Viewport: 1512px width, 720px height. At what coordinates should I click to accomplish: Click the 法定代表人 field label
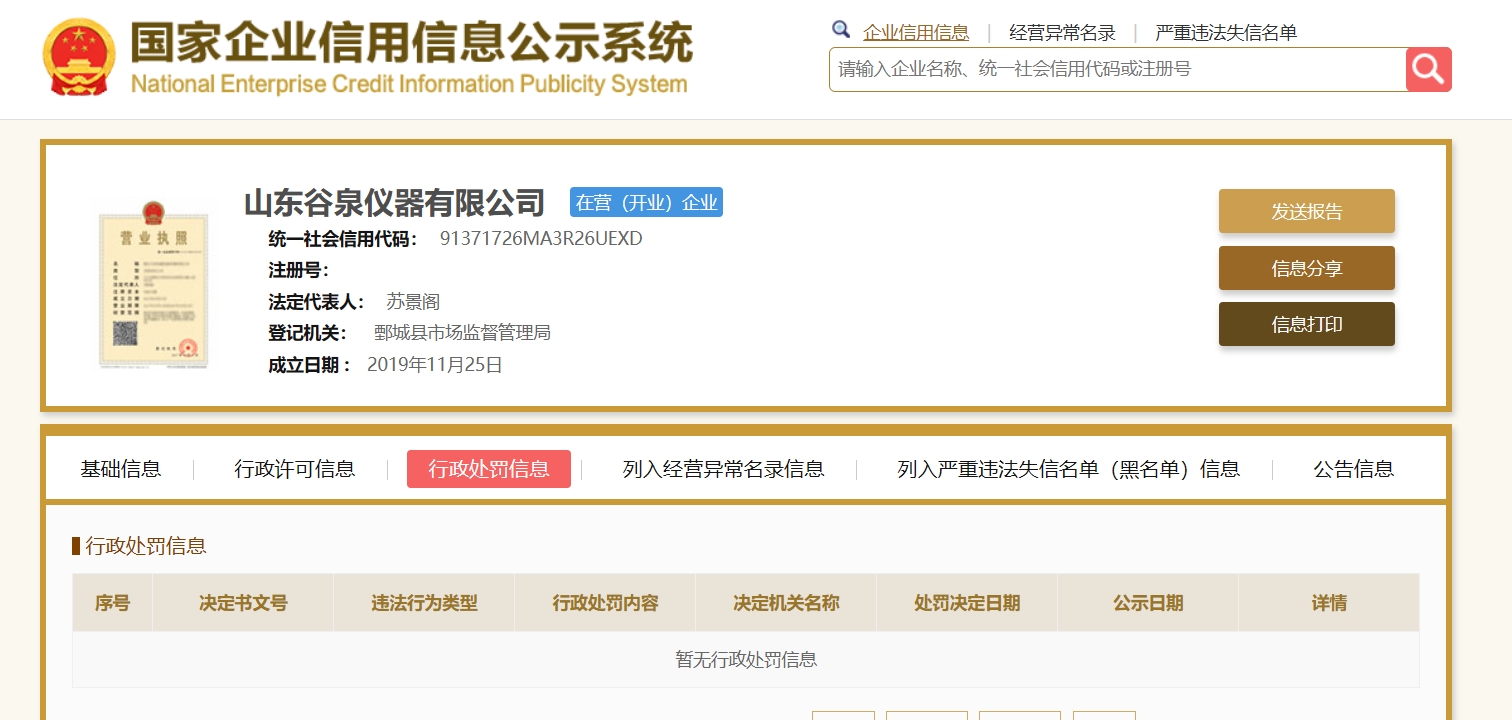[x=317, y=302]
